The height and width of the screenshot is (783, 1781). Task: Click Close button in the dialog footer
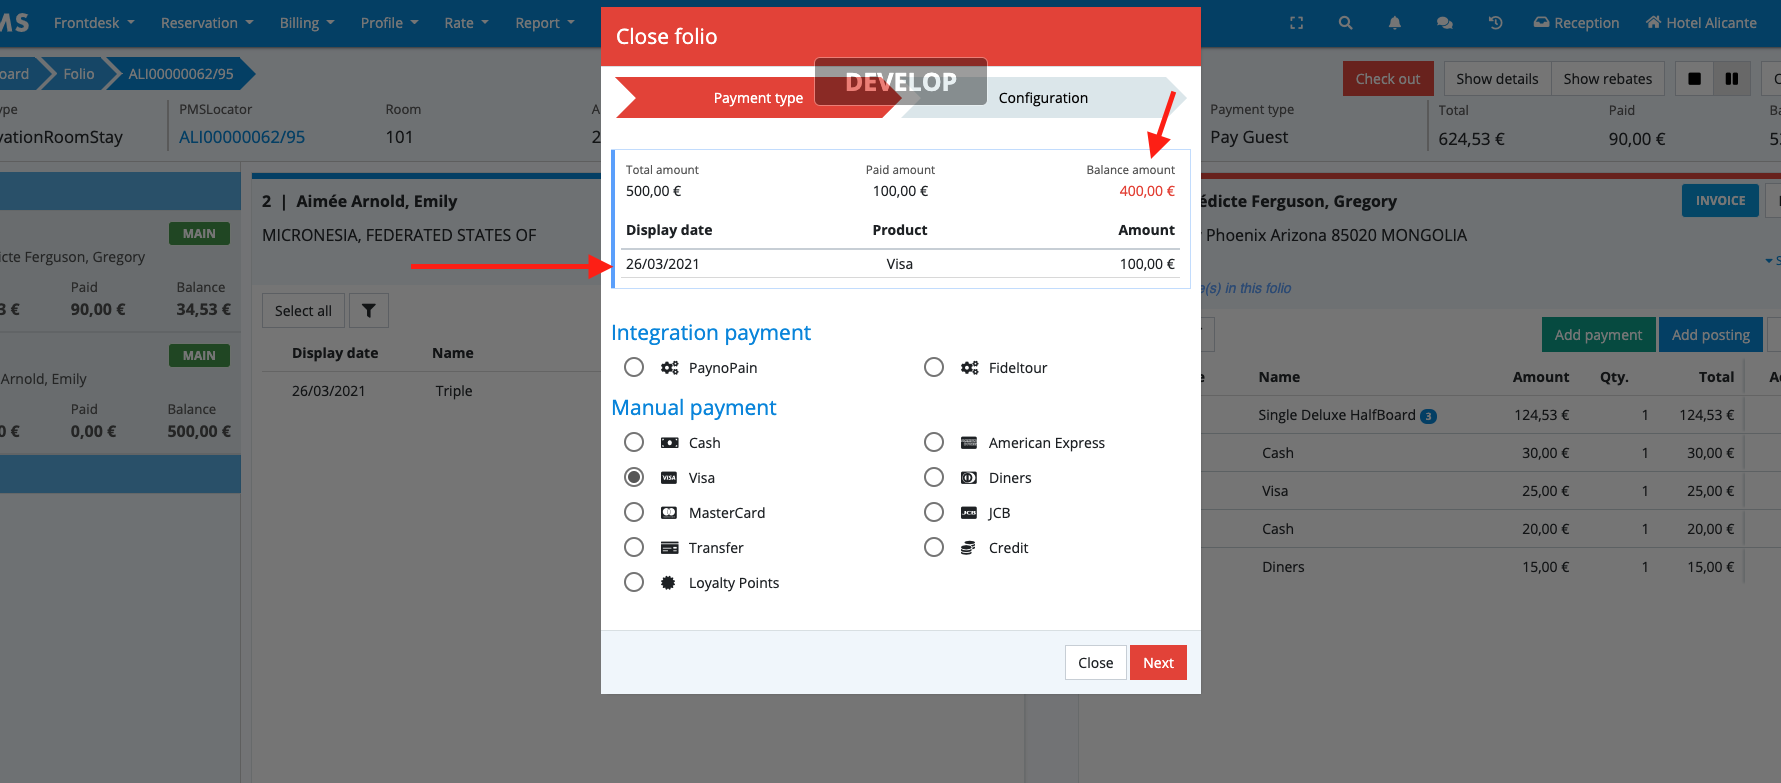tap(1095, 662)
